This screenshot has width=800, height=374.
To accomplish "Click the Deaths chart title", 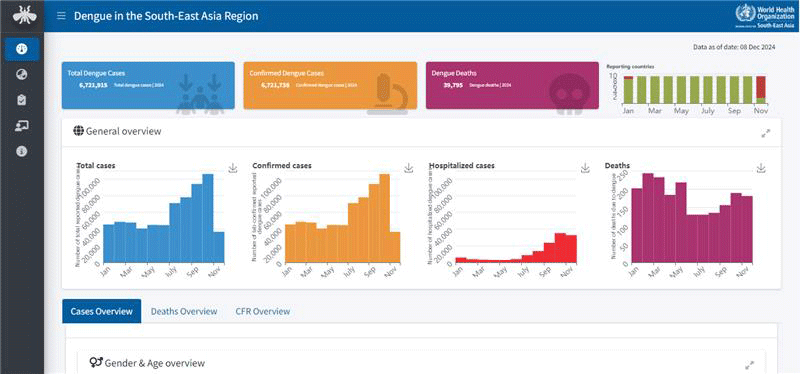I will pos(617,165).
